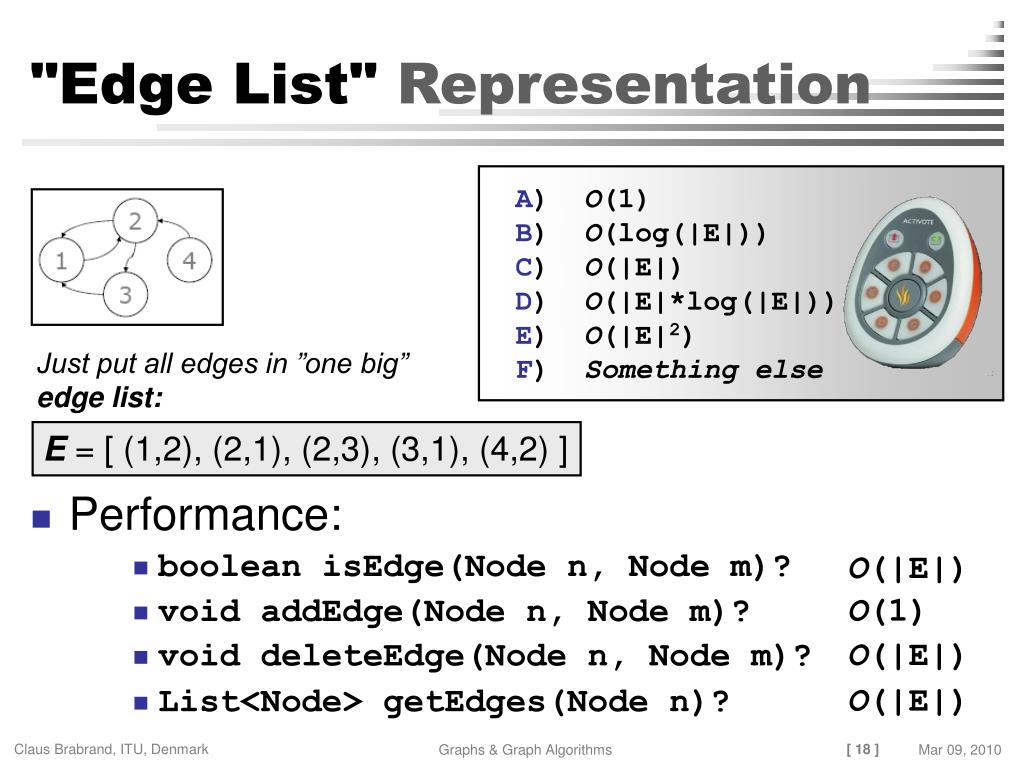Select answer option F) Something else
This screenshot has height=768, width=1024.
(669, 370)
